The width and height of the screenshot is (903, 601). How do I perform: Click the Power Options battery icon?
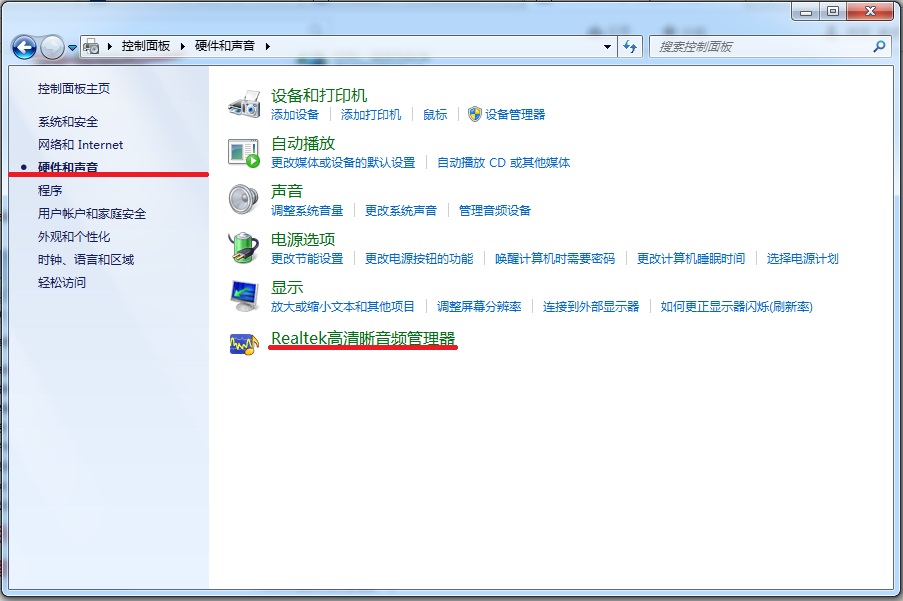click(x=244, y=247)
